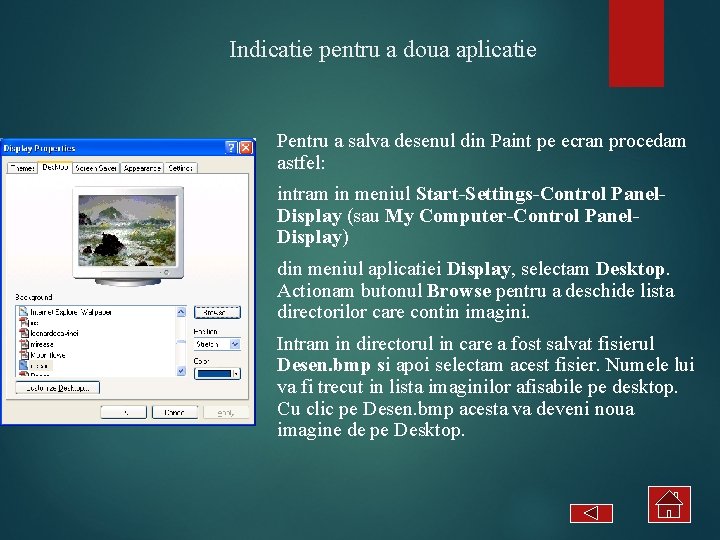720x540 pixels.
Task: Click the bold word Browse in slide text
Action: point(459,291)
